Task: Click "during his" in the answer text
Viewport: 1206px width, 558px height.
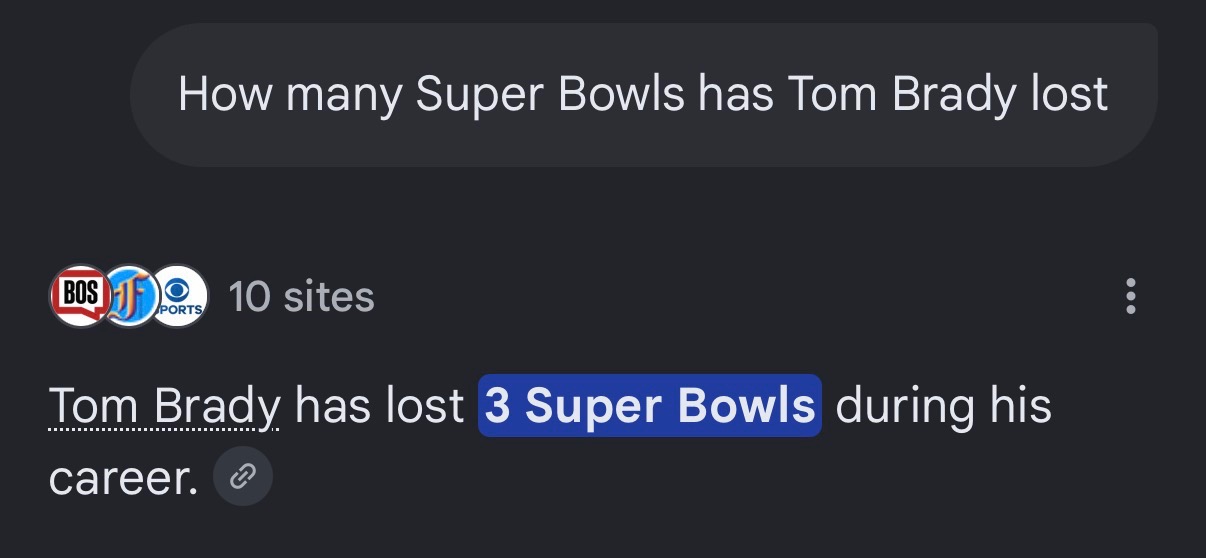Action: [943, 407]
